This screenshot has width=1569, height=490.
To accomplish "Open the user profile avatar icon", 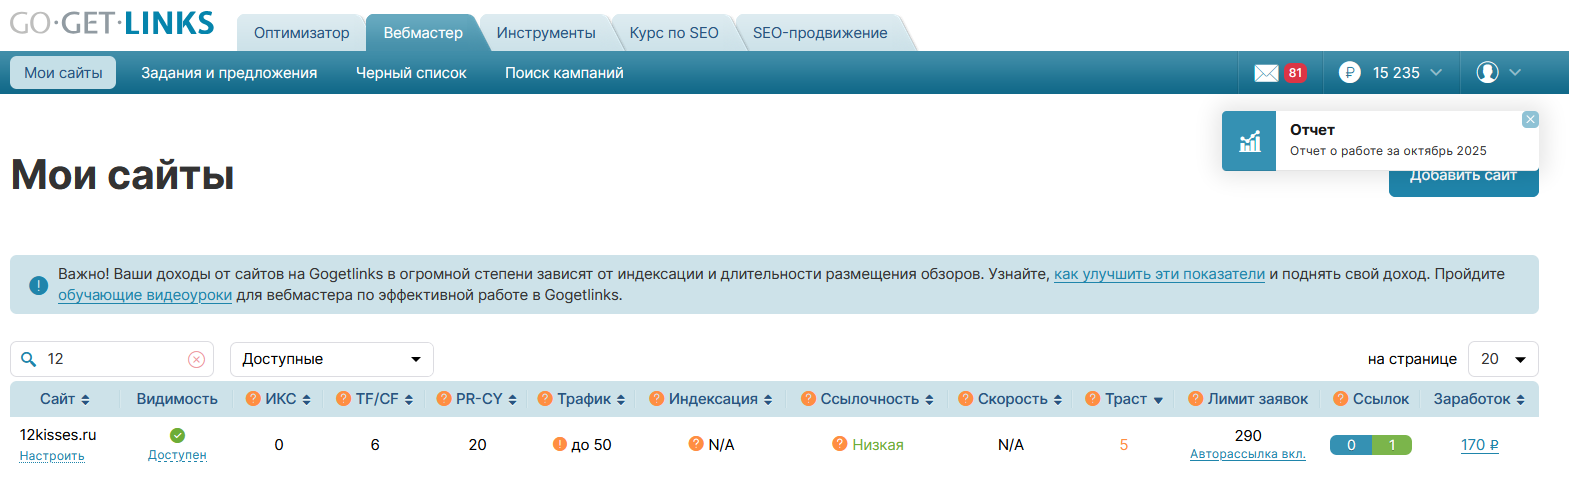I will [1487, 72].
